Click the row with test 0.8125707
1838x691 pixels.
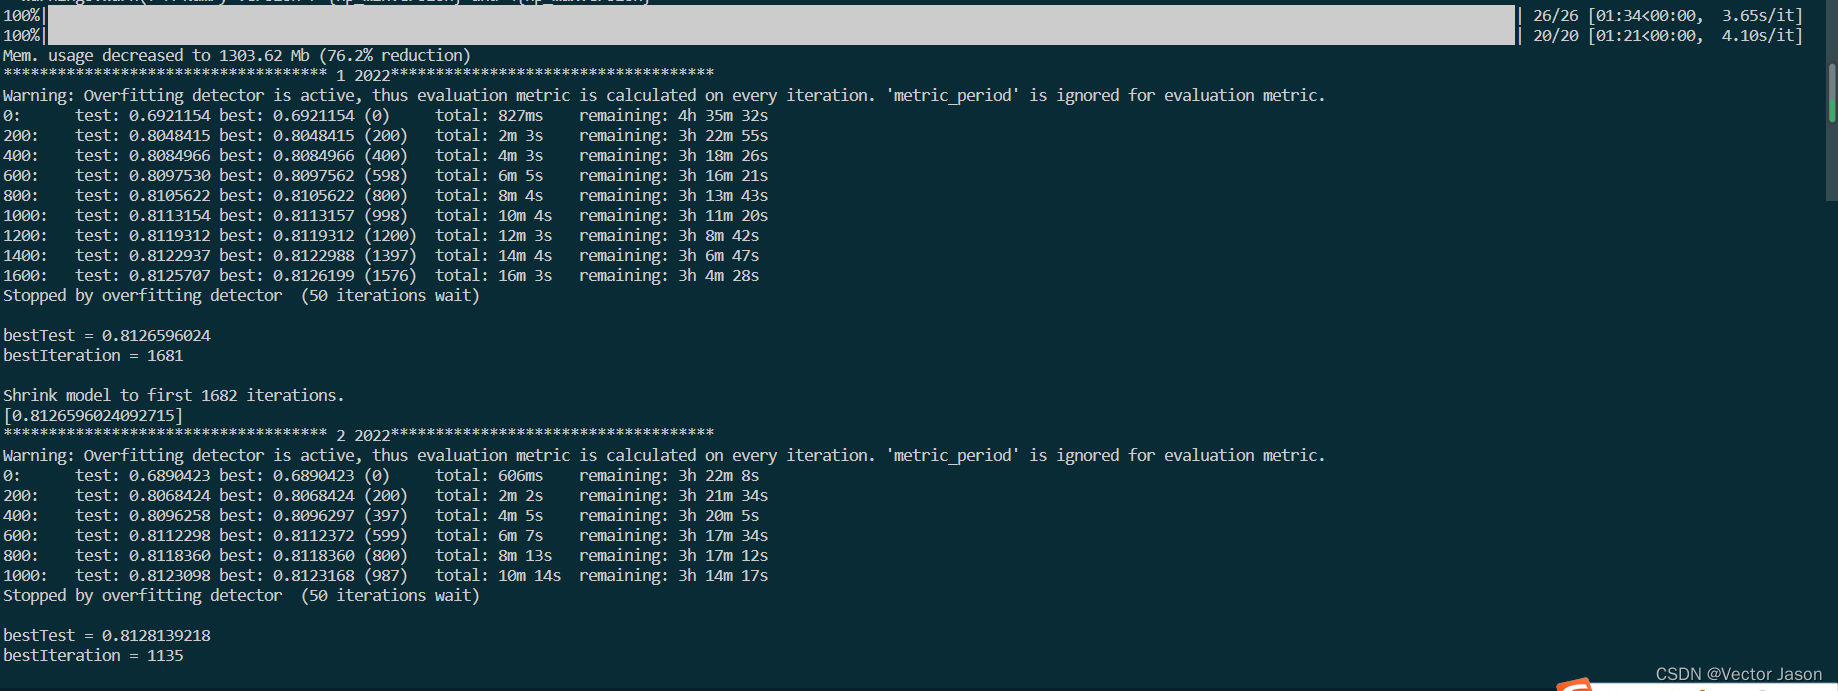click(381, 275)
